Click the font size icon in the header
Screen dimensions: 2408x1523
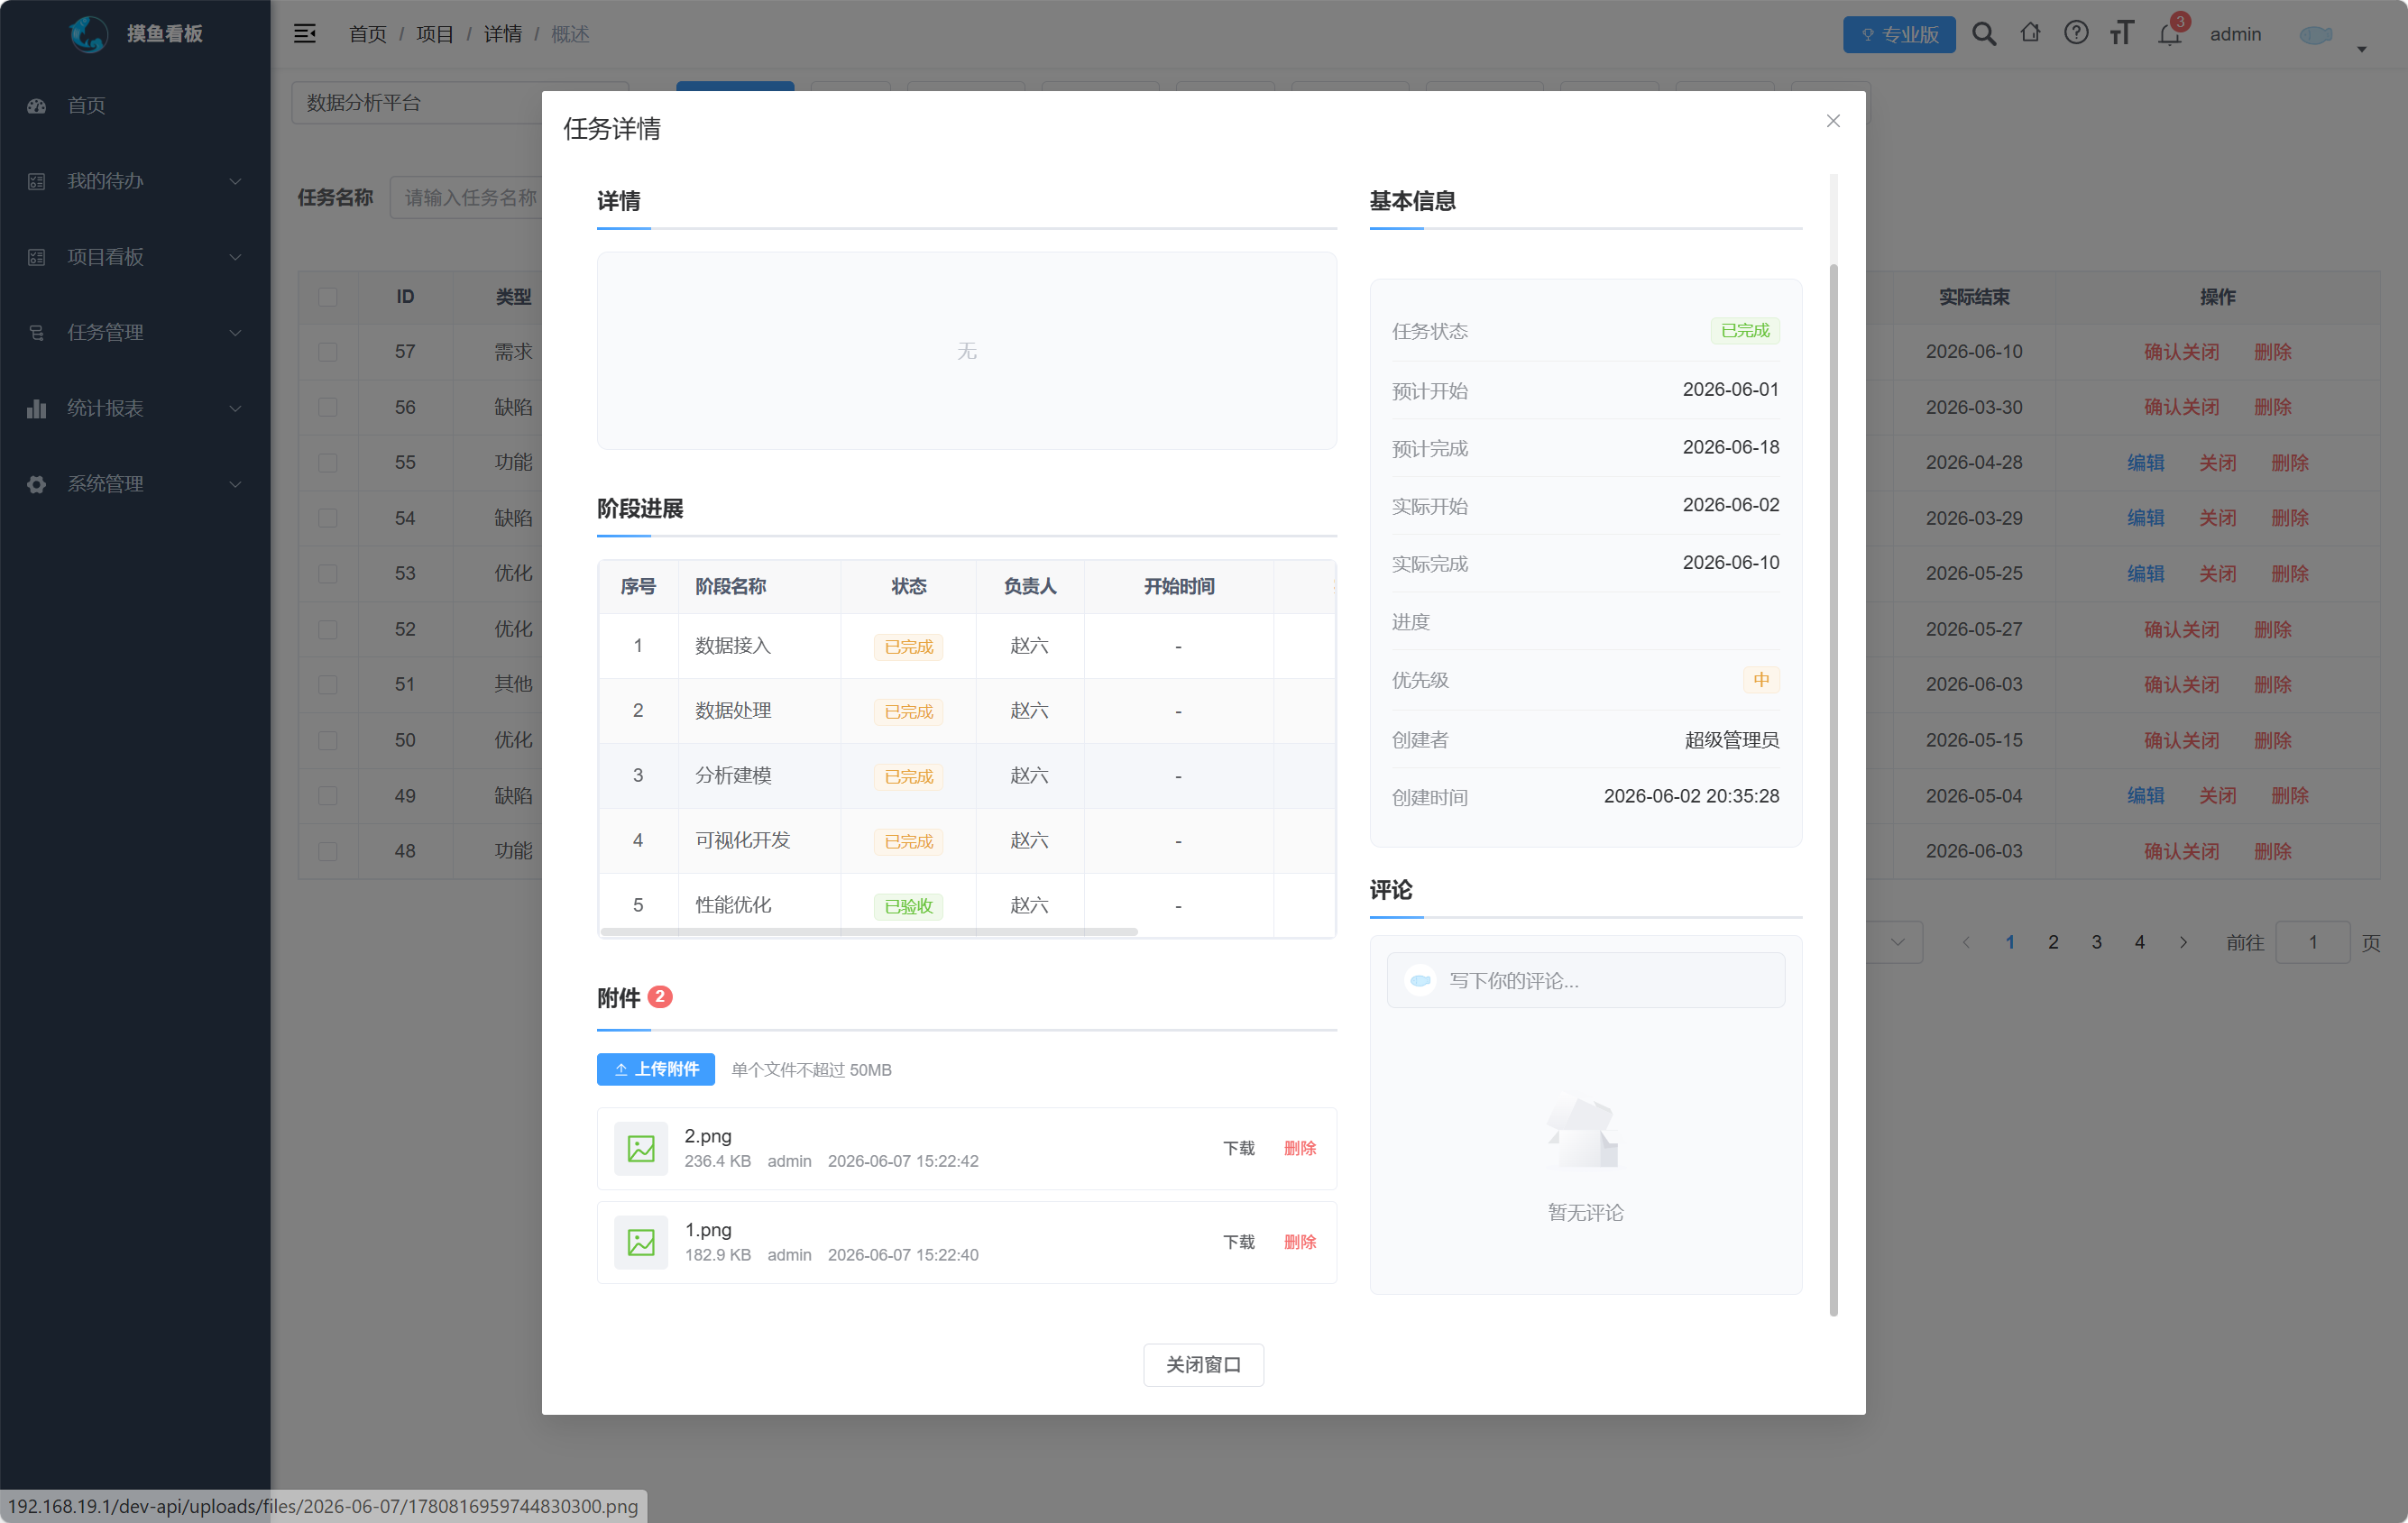(x=2122, y=33)
